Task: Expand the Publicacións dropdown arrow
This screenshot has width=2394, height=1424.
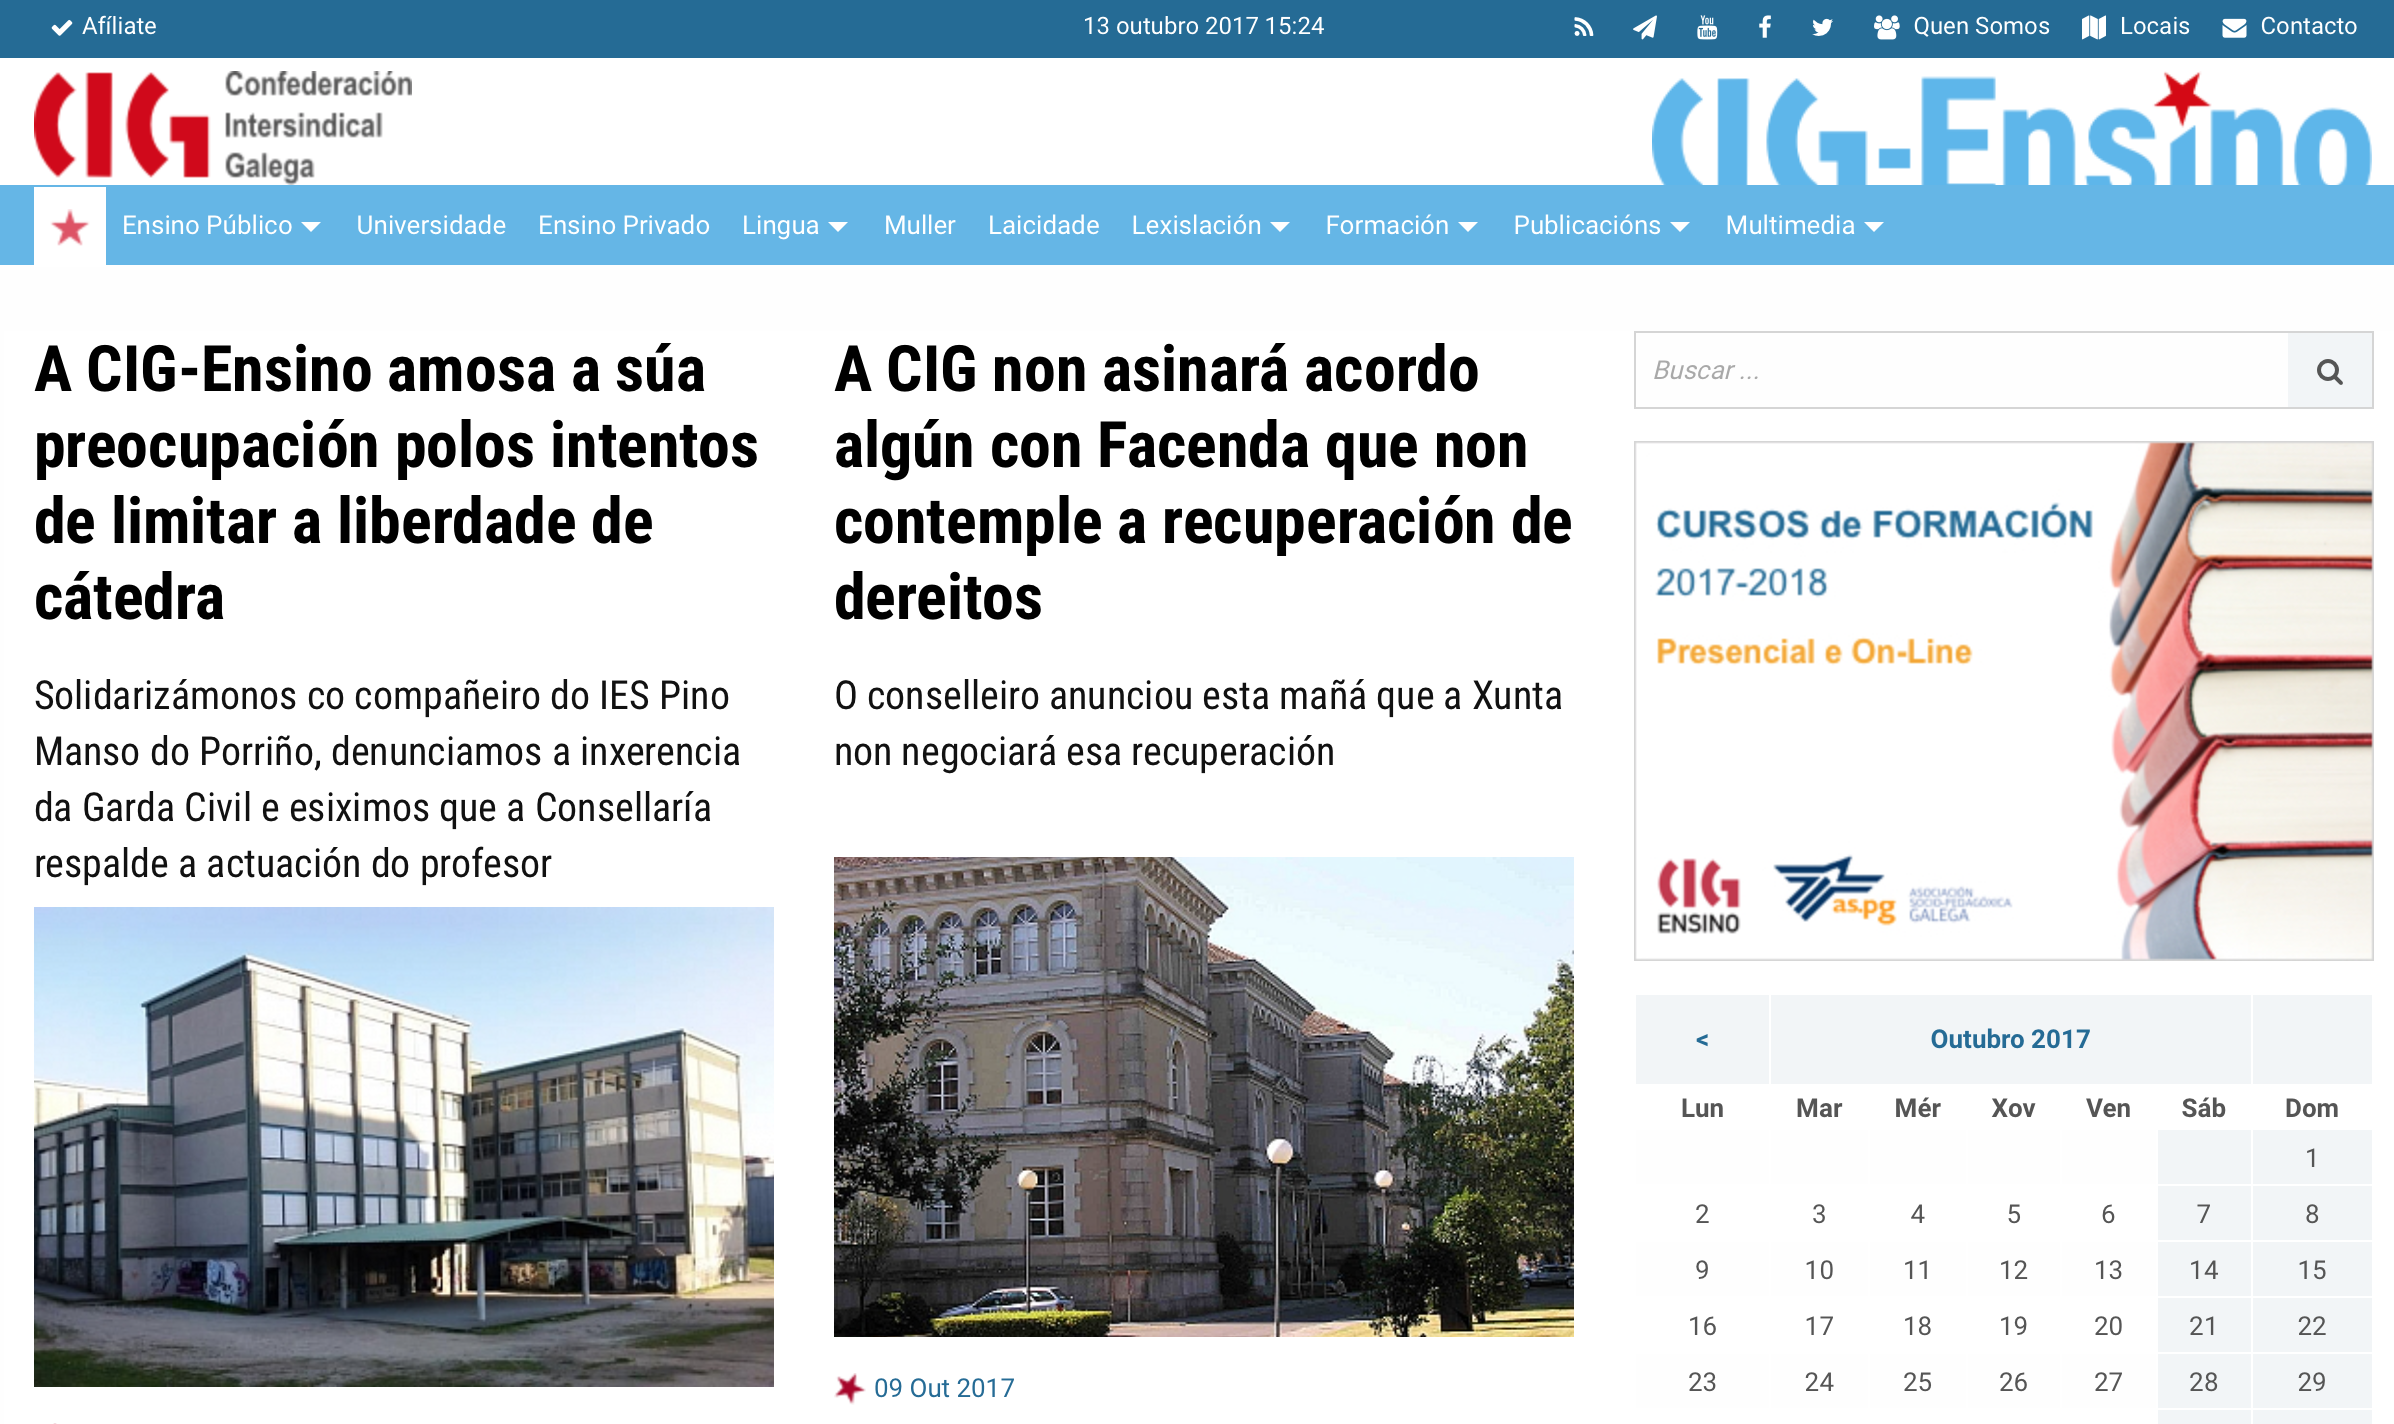Action: pyautogui.click(x=1680, y=227)
